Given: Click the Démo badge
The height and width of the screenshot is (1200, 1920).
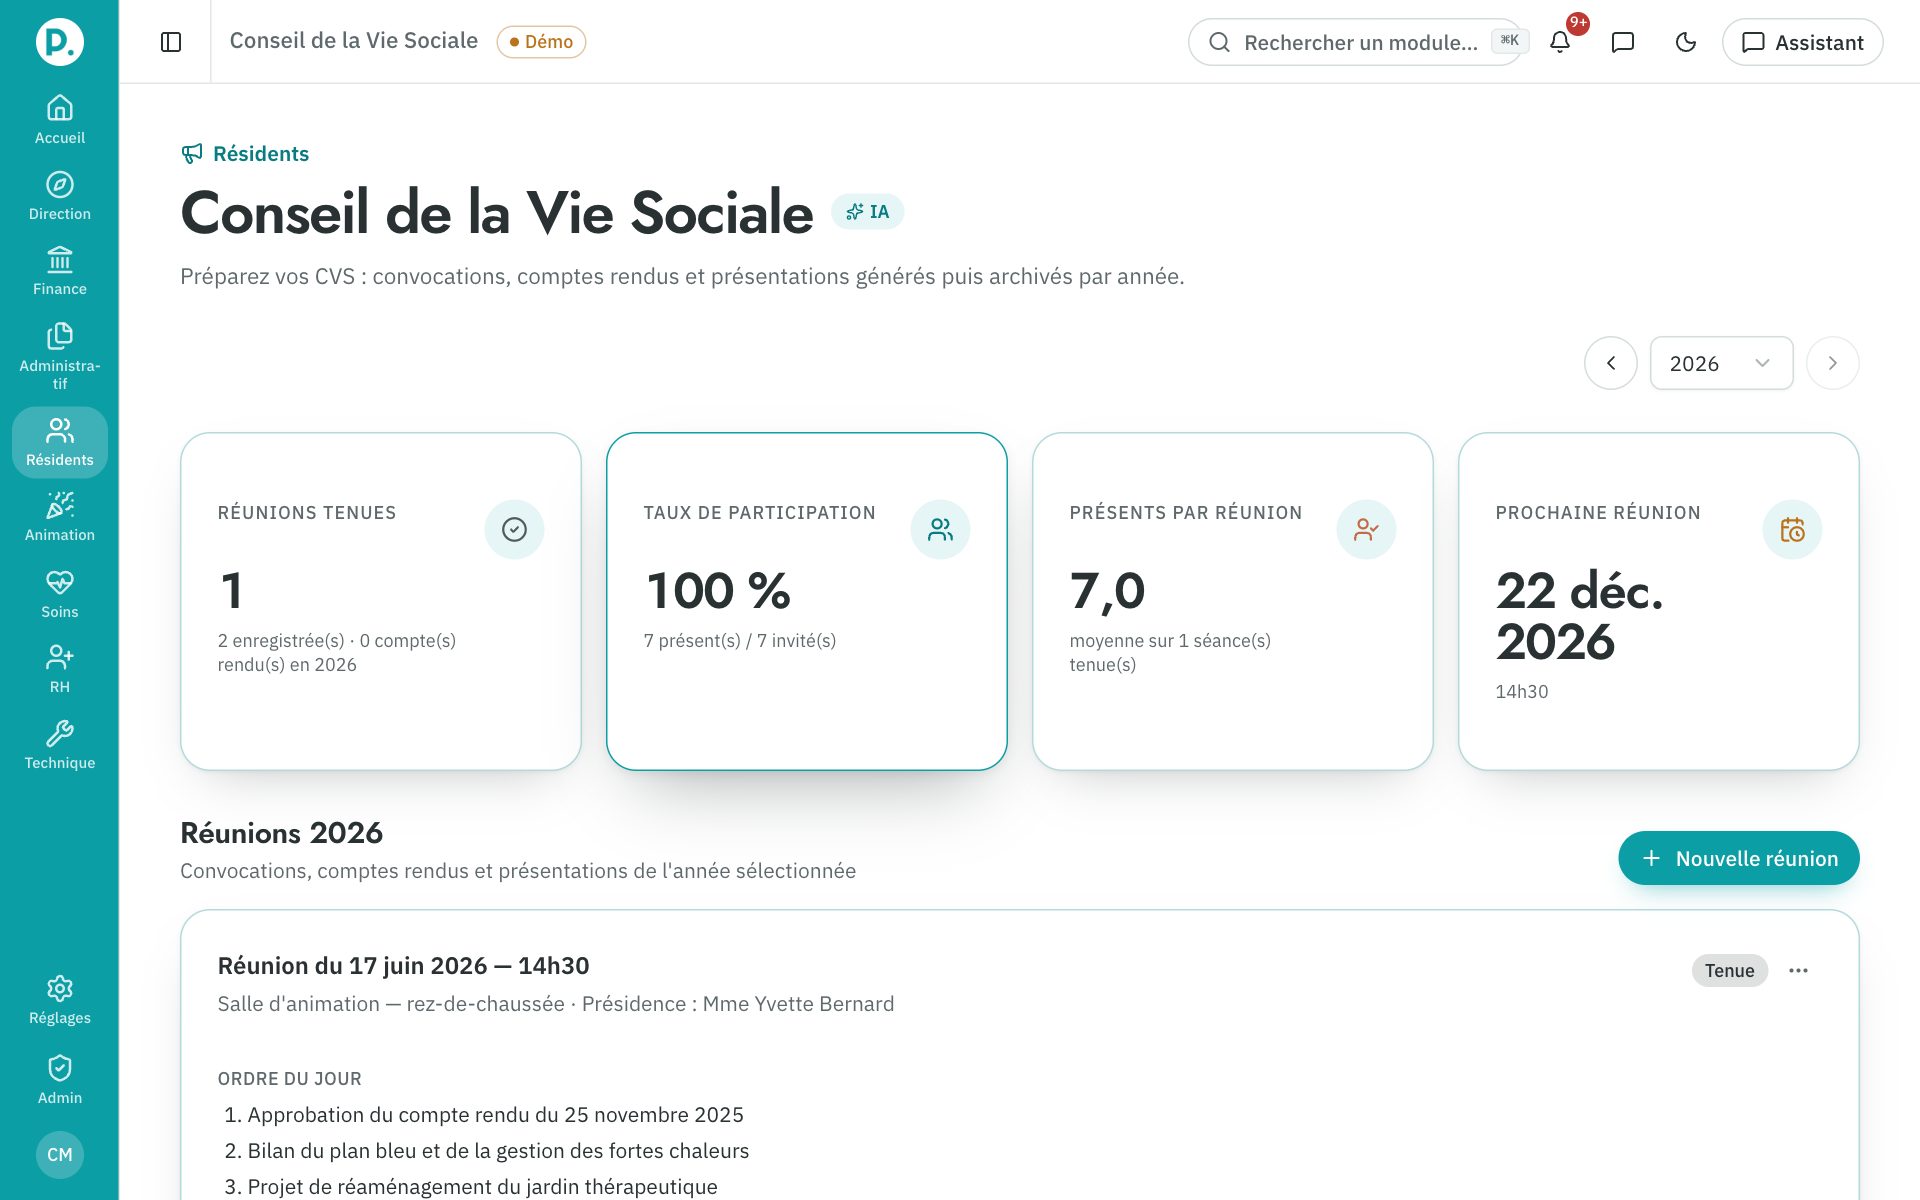Looking at the screenshot, I should 541,42.
